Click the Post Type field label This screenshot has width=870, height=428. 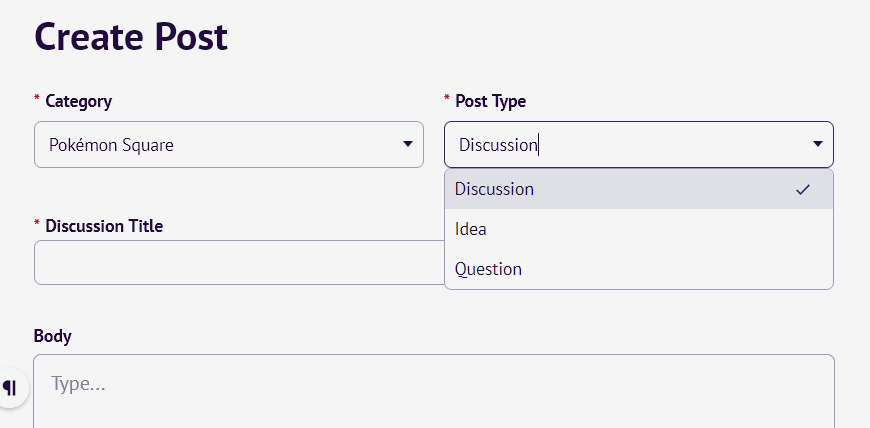pyautogui.click(x=490, y=102)
